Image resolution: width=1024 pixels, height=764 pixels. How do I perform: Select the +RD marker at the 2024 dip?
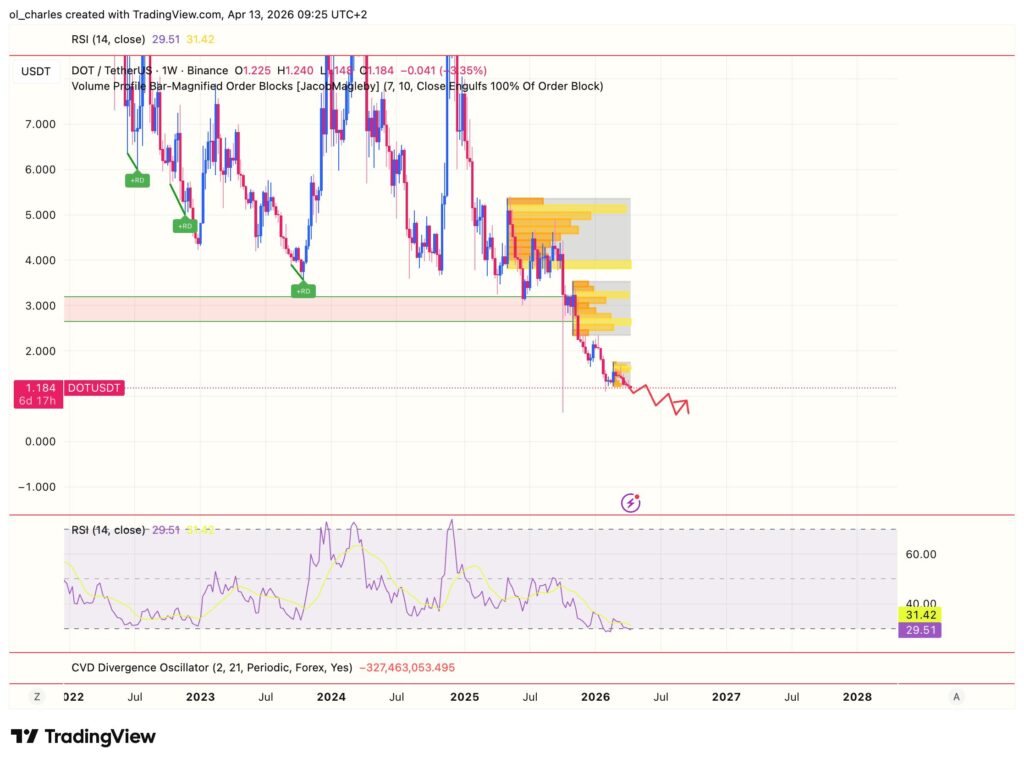[303, 290]
